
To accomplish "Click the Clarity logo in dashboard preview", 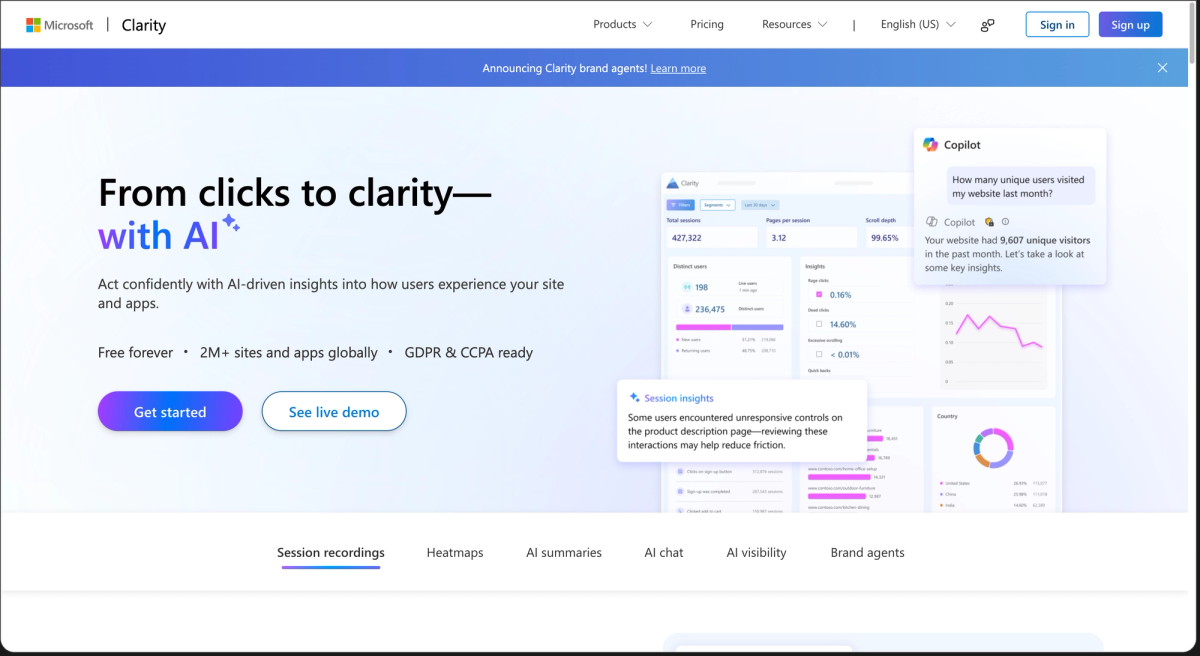I will tap(683, 184).
